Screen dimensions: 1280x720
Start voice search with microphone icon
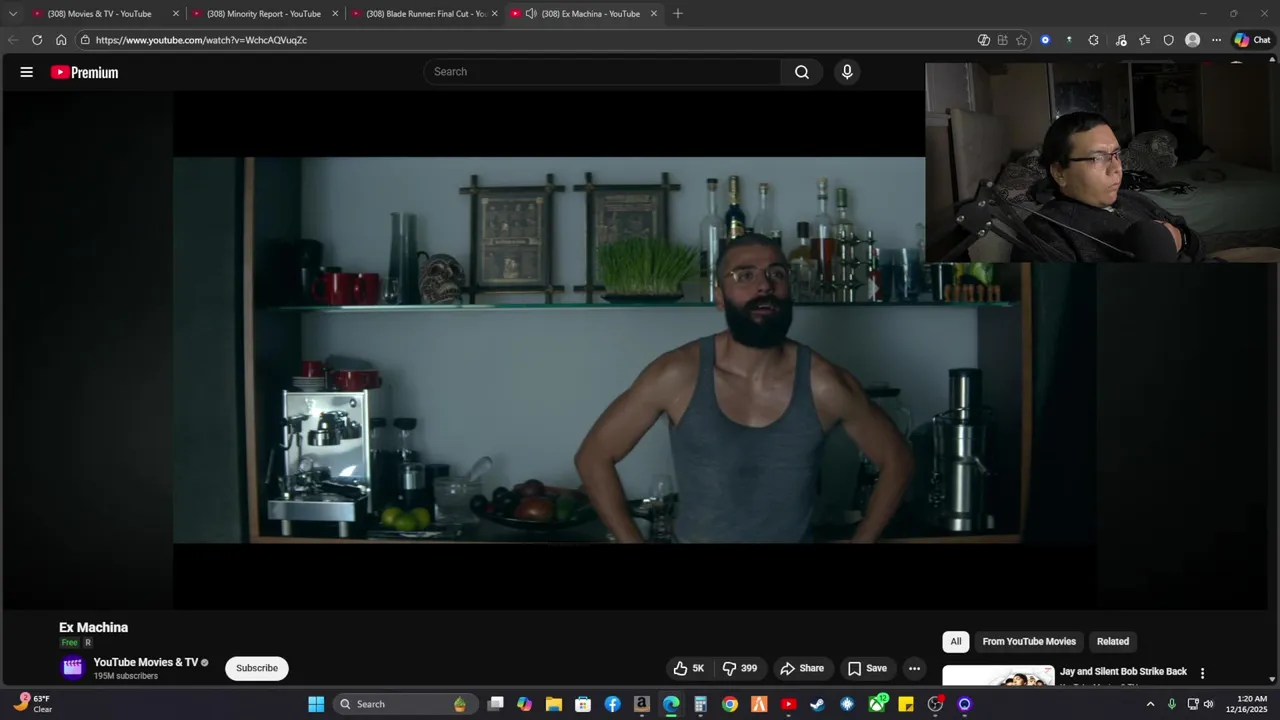[x=847, y=72]
